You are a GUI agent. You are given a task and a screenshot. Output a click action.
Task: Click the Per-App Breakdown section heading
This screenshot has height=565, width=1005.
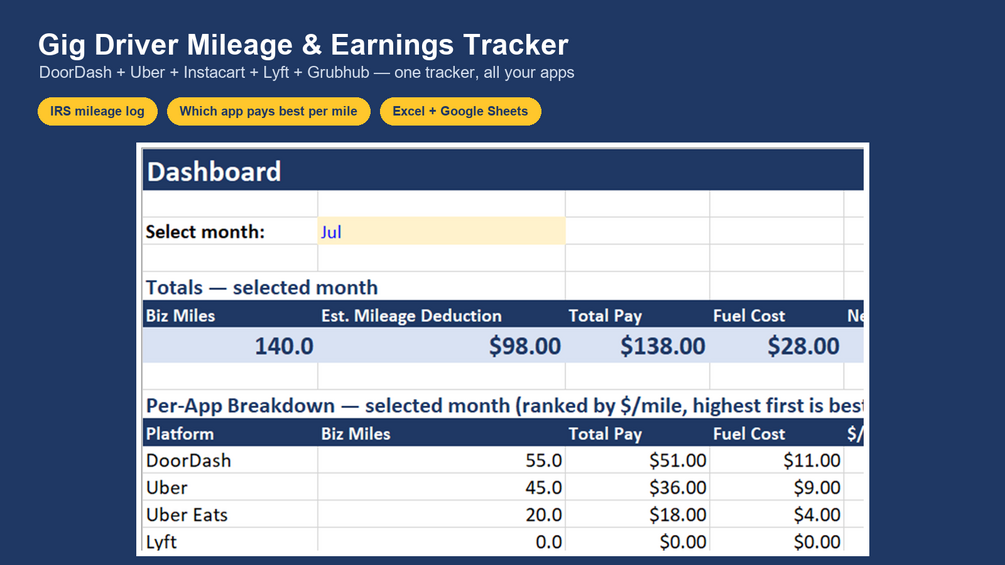point(504,405)
